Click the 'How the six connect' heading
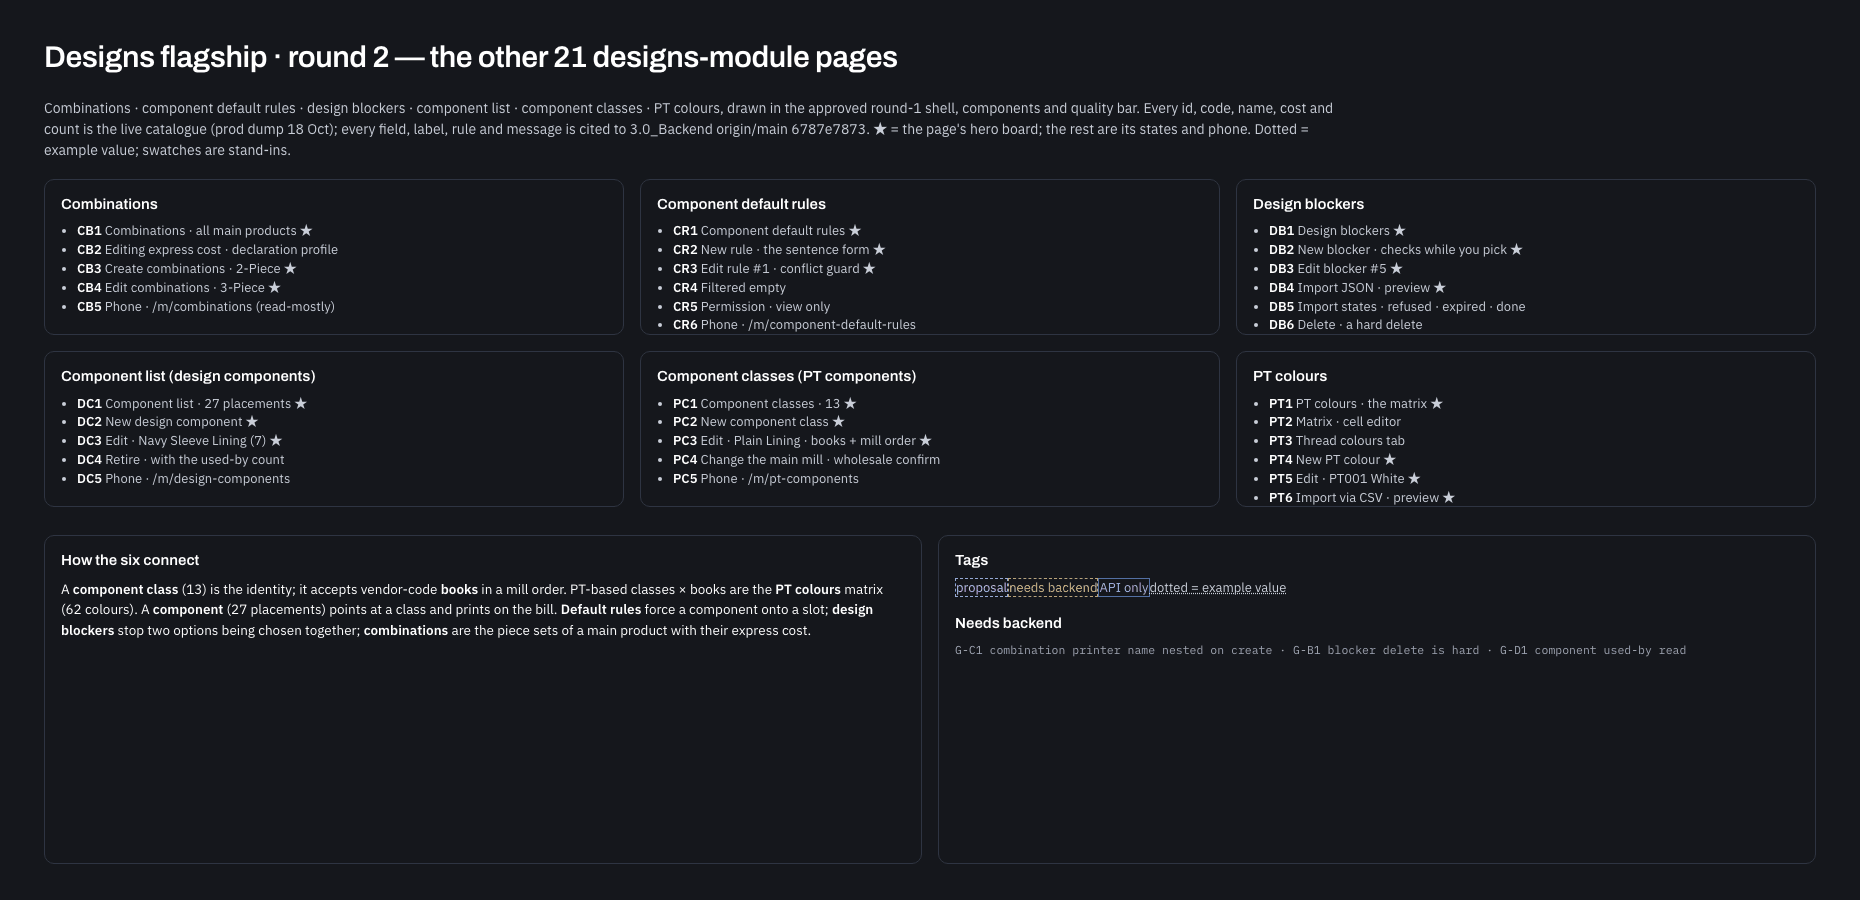 pos(130,560)
